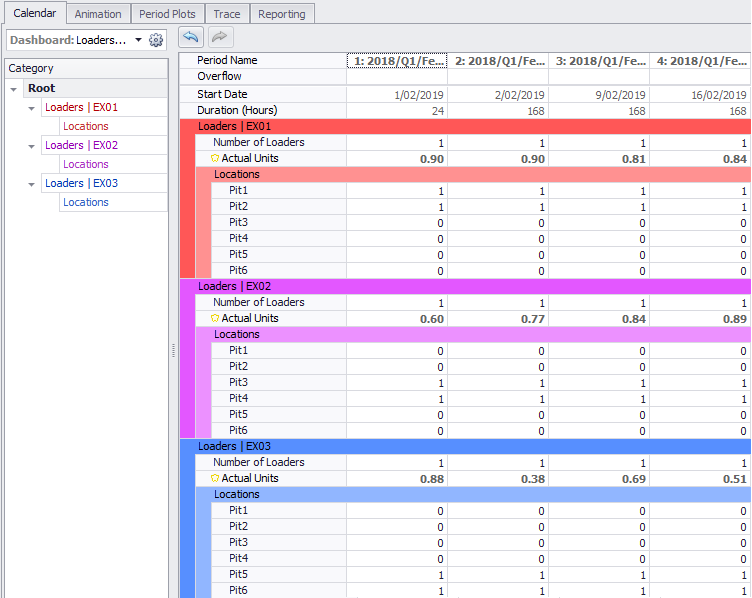752x598 pixels.
Task: Collapse Loaders | EX01 tree node
Action: [32, 108]
